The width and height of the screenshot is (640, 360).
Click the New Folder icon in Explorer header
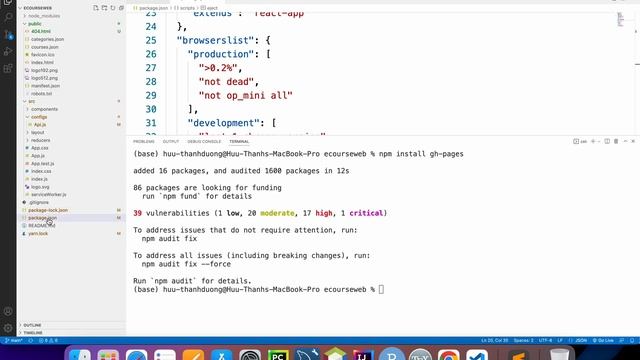(x=104, y=8)
